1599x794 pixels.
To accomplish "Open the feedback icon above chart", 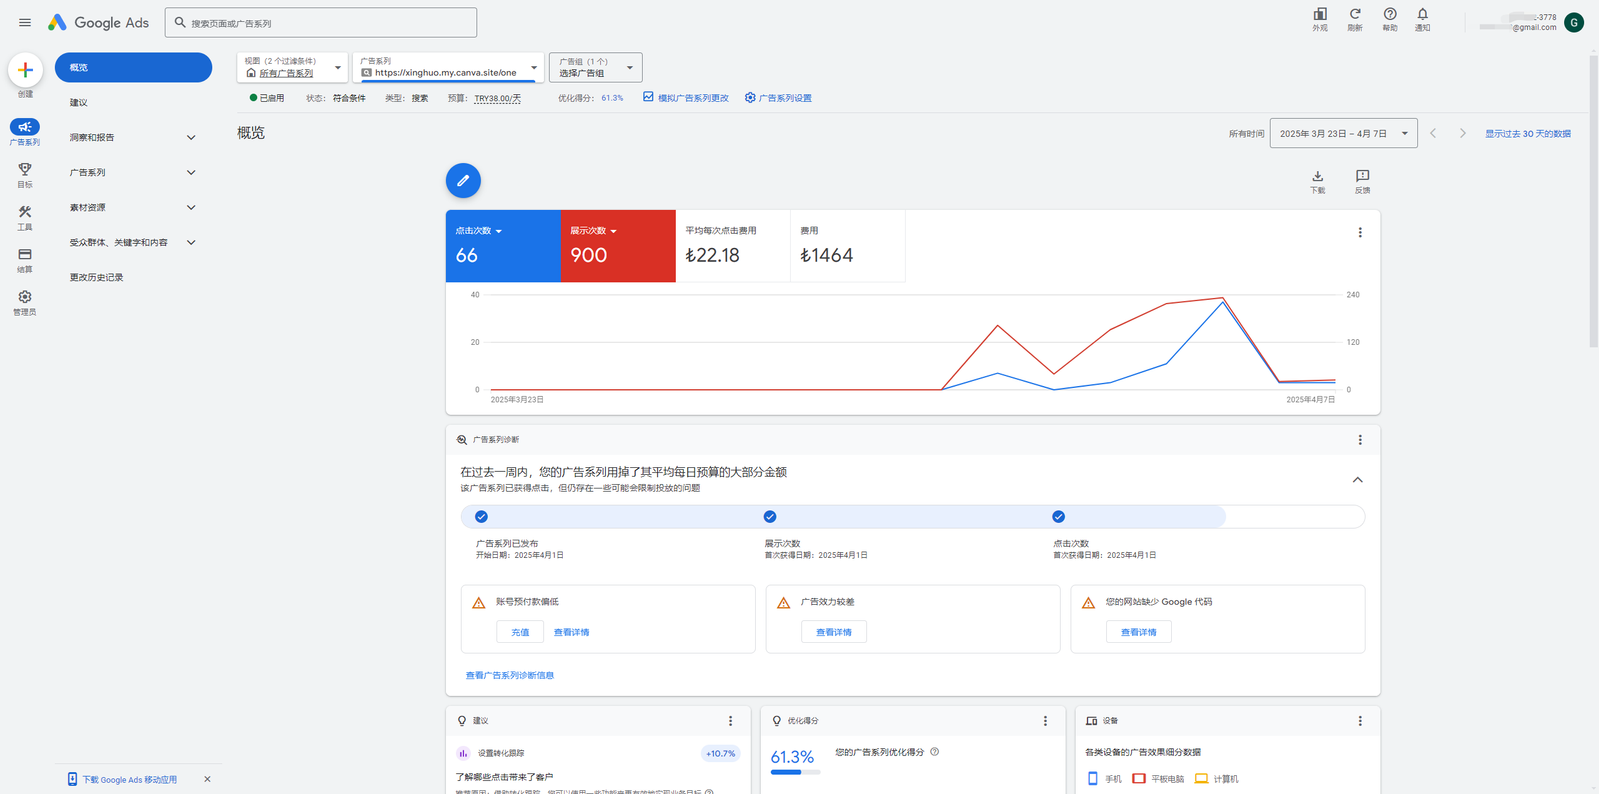I will coord(1362,177).
